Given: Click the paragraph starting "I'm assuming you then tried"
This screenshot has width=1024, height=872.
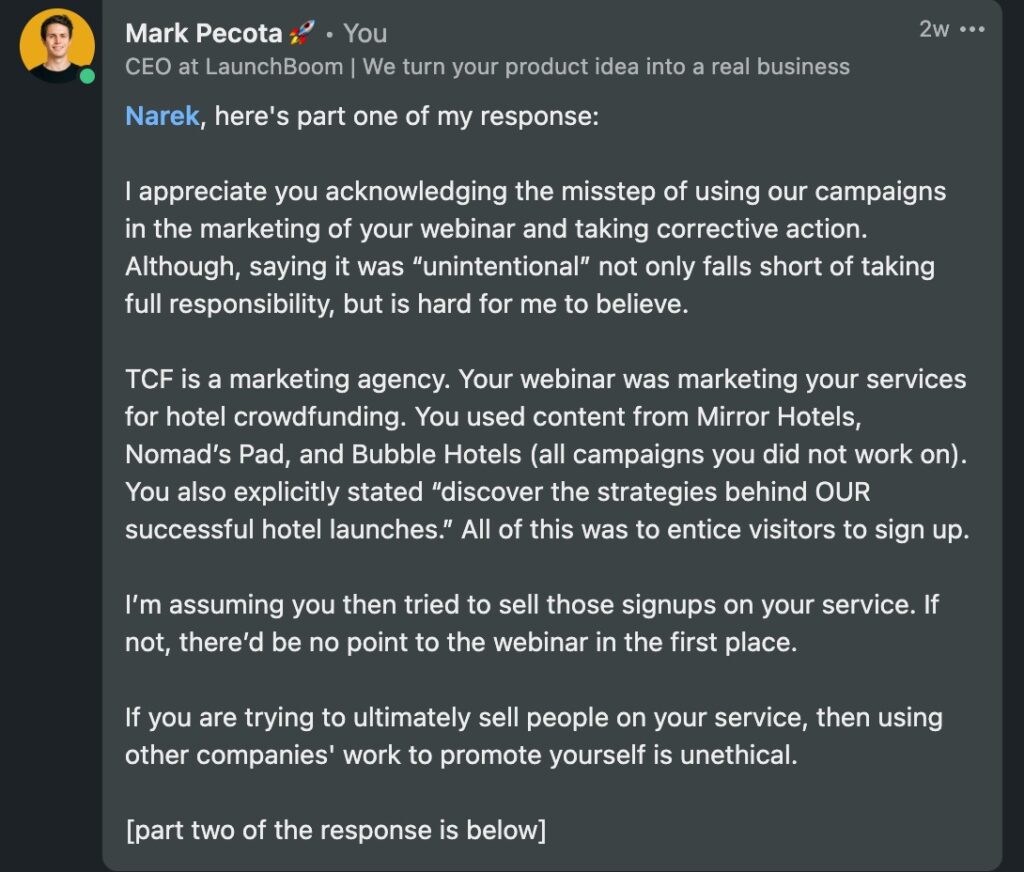Looking at the screenshot, I should tap(532, 623).
